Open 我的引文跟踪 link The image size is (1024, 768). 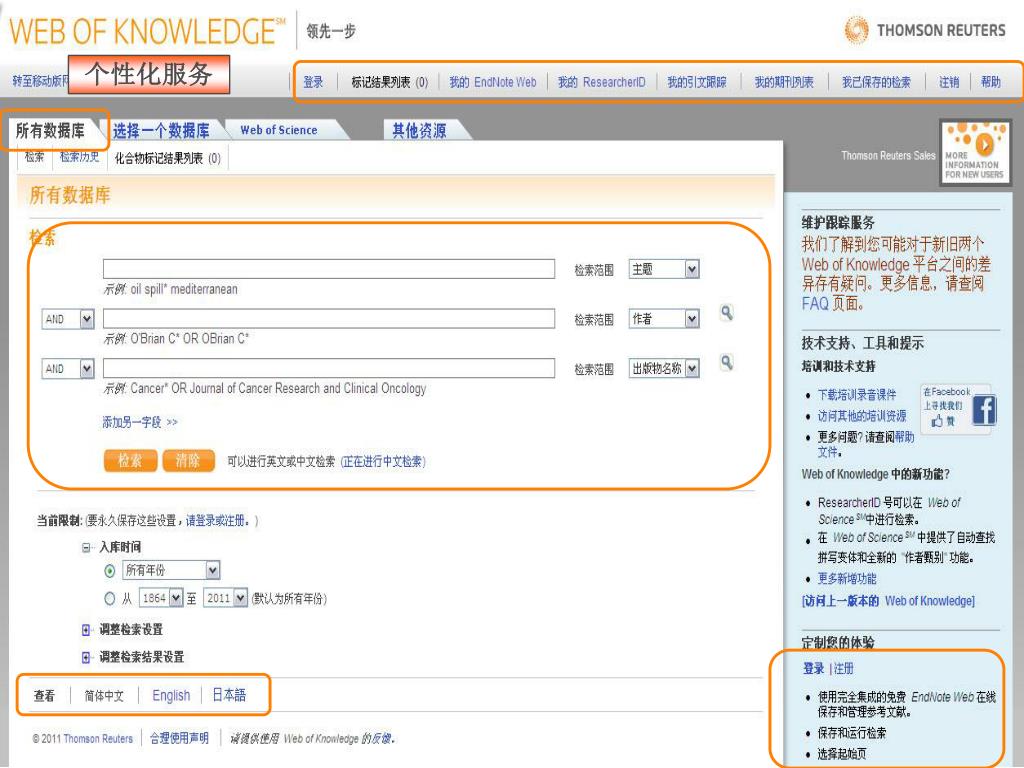697,82
